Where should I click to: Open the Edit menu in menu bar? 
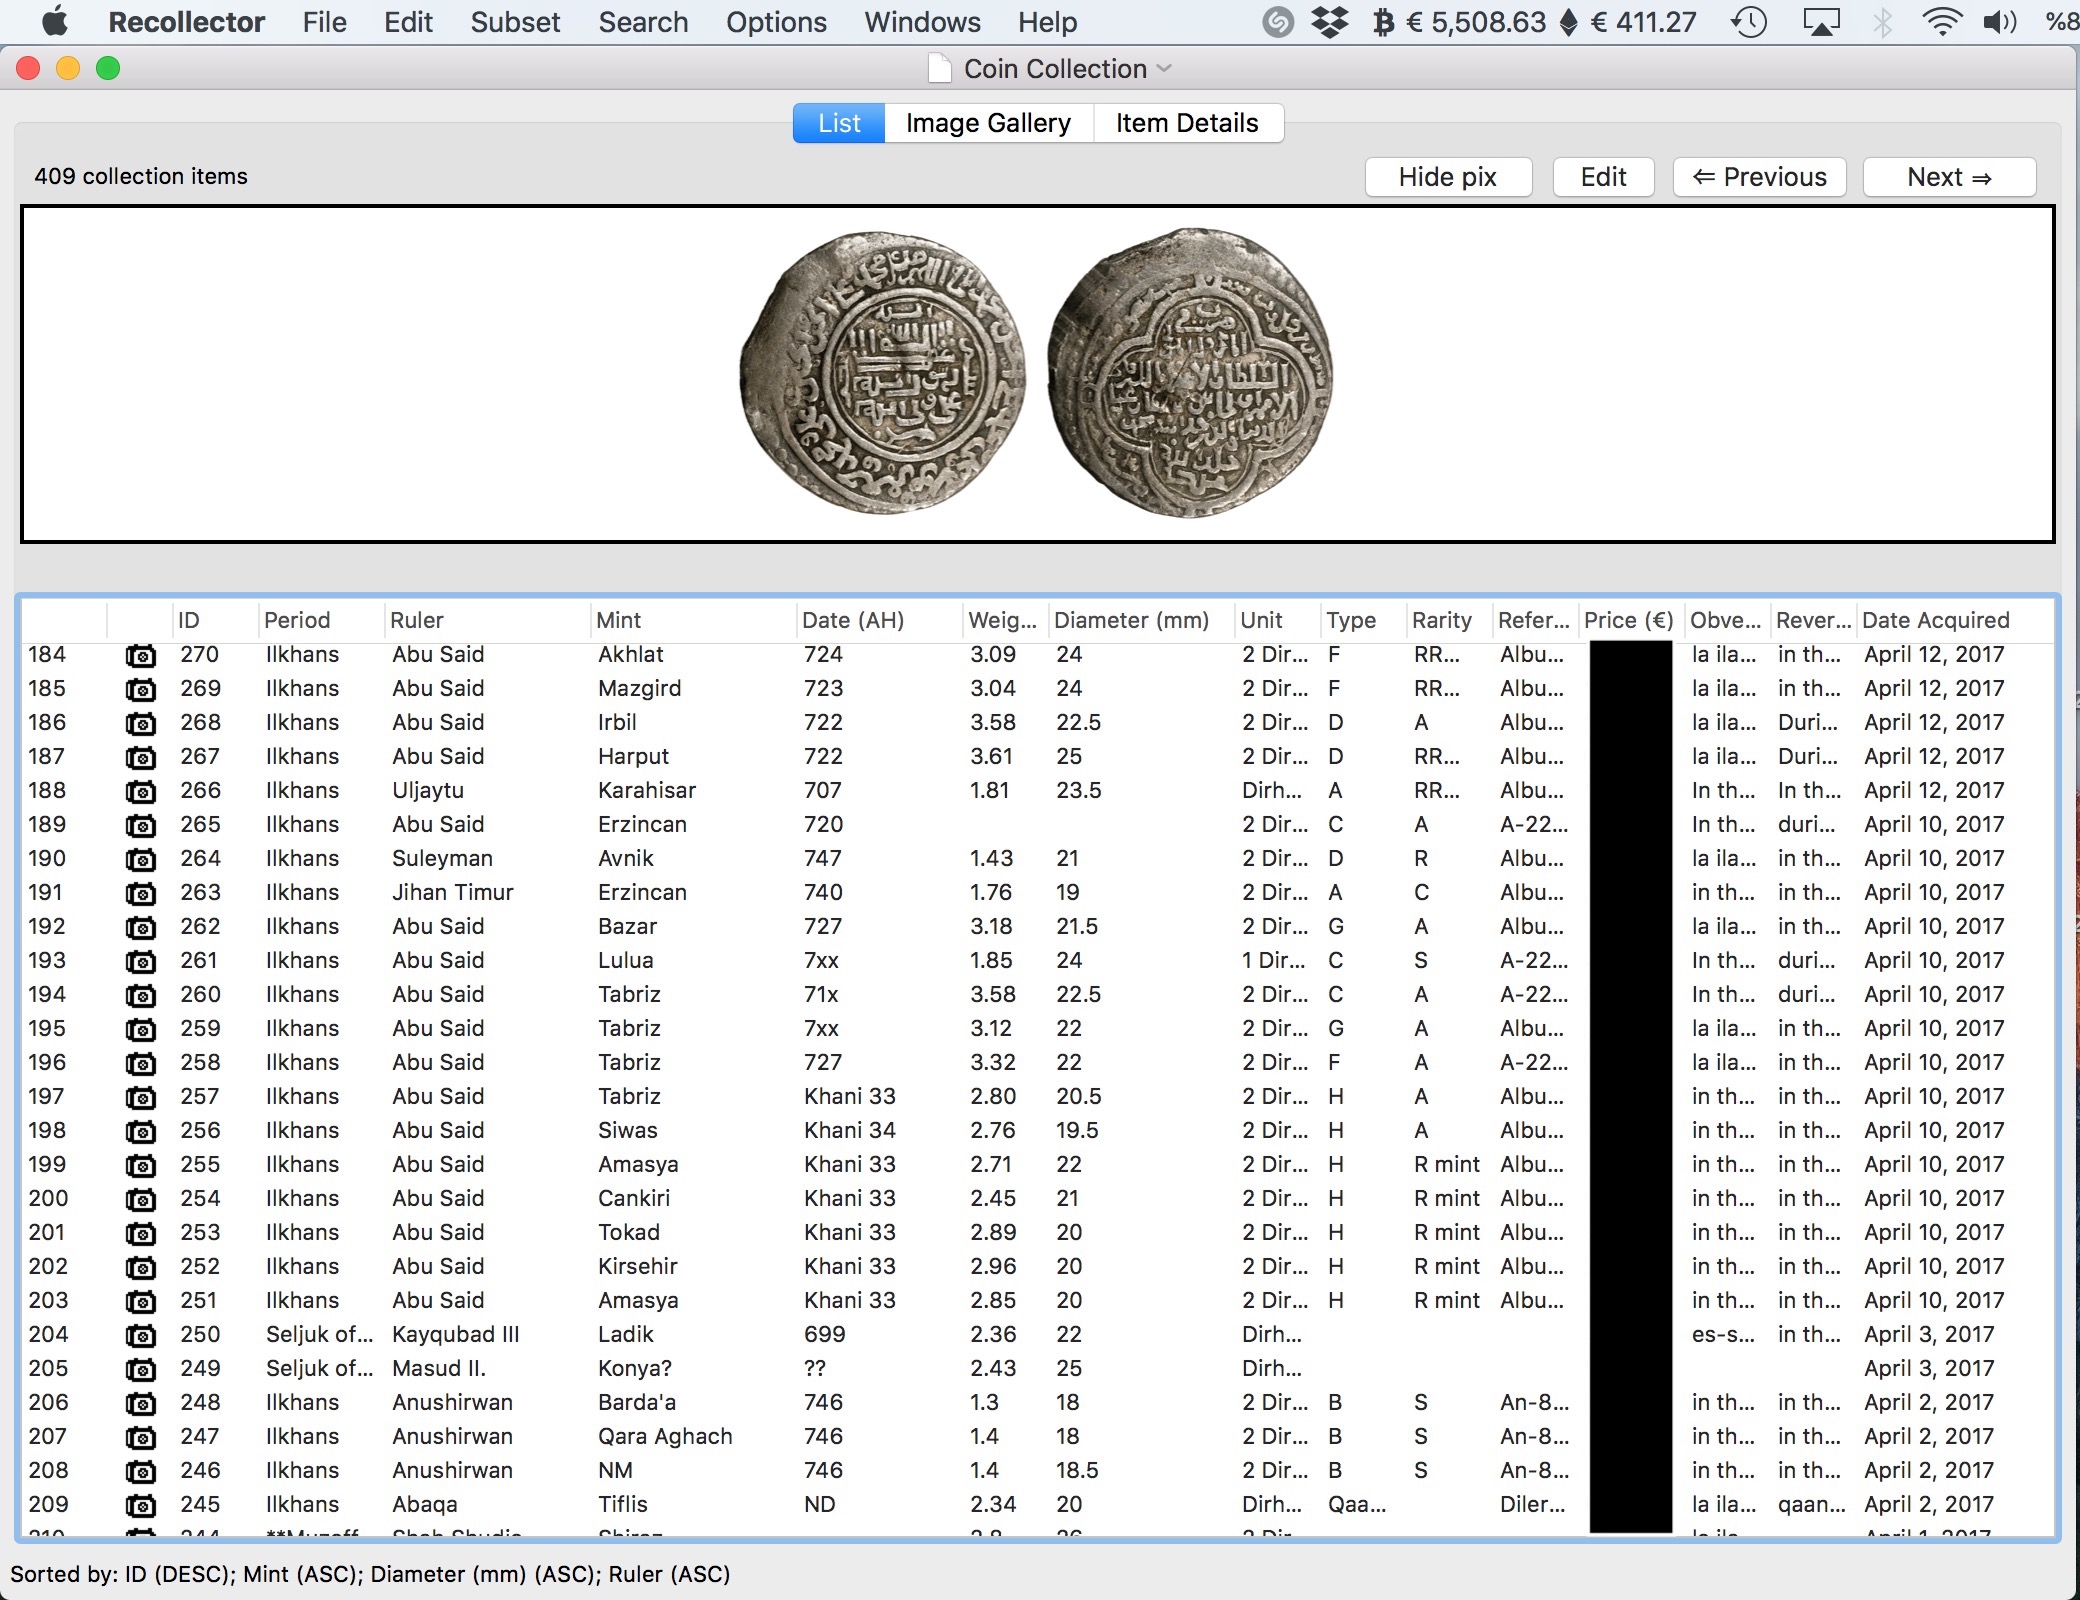[408, 22]
